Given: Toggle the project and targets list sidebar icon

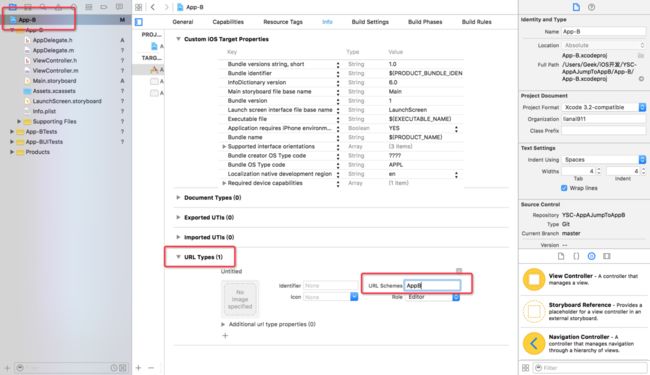Looking at the screenshot, I should (x=139, y=22).
